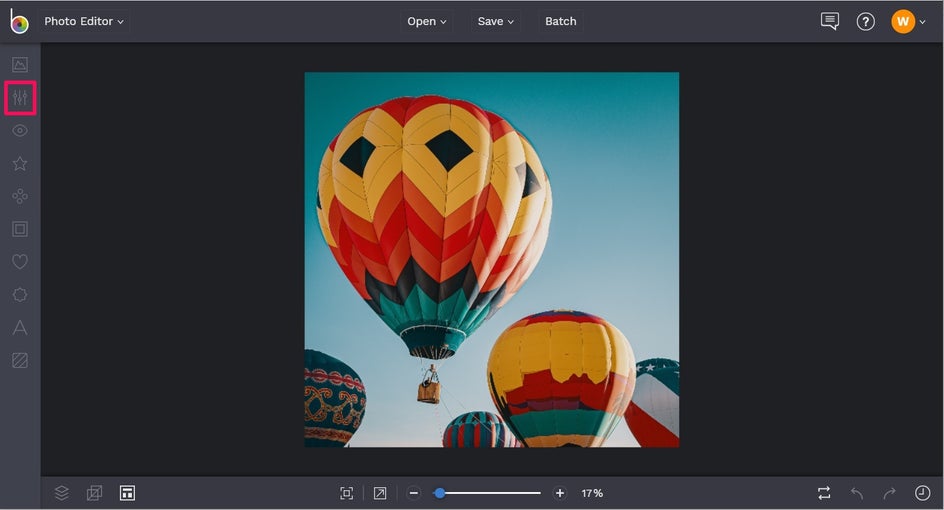Click the zoom slider handle
The height and width of the screenshot is (510, 944).
click(x=440, y=493)
